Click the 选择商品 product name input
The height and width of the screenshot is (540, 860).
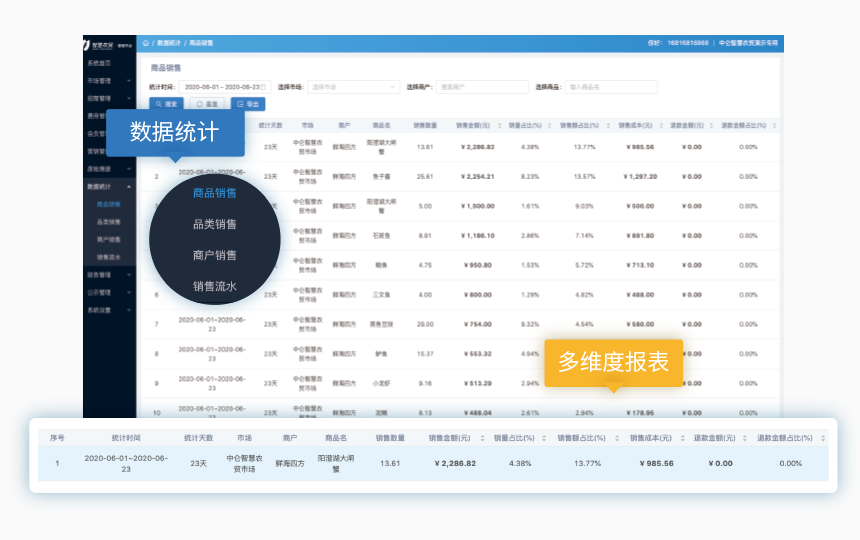[610, 87]
